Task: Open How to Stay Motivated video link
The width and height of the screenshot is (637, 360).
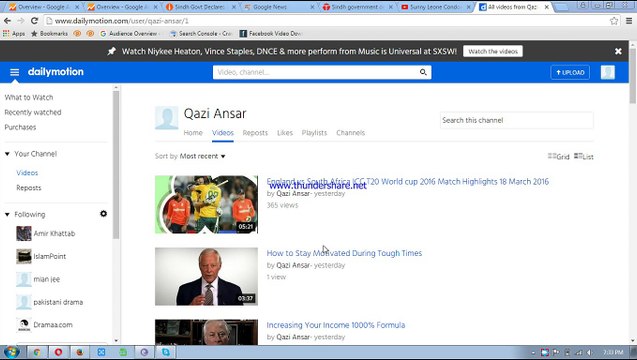Action: [x=344, y=253]
